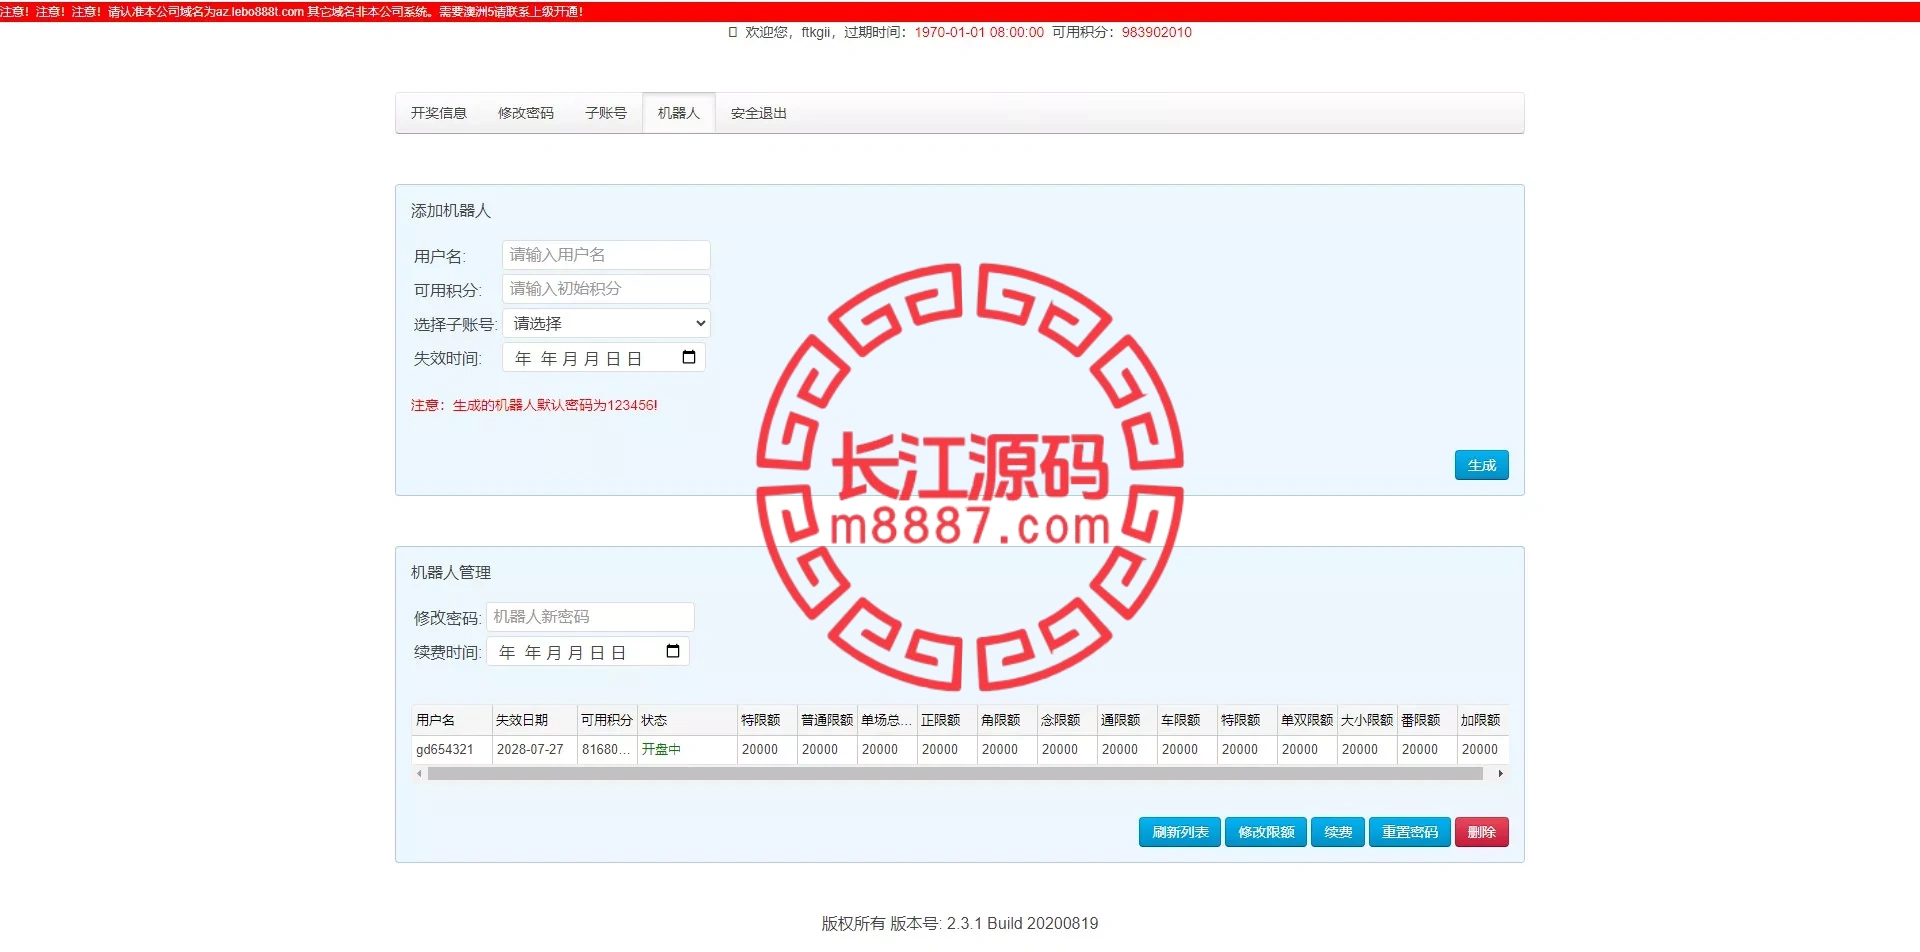
Task: Open the 开奖信息 tab
Action: [439, 113]
